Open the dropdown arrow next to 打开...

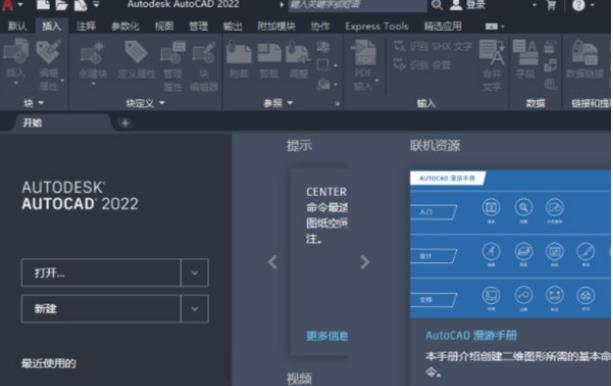click(194, 273)
